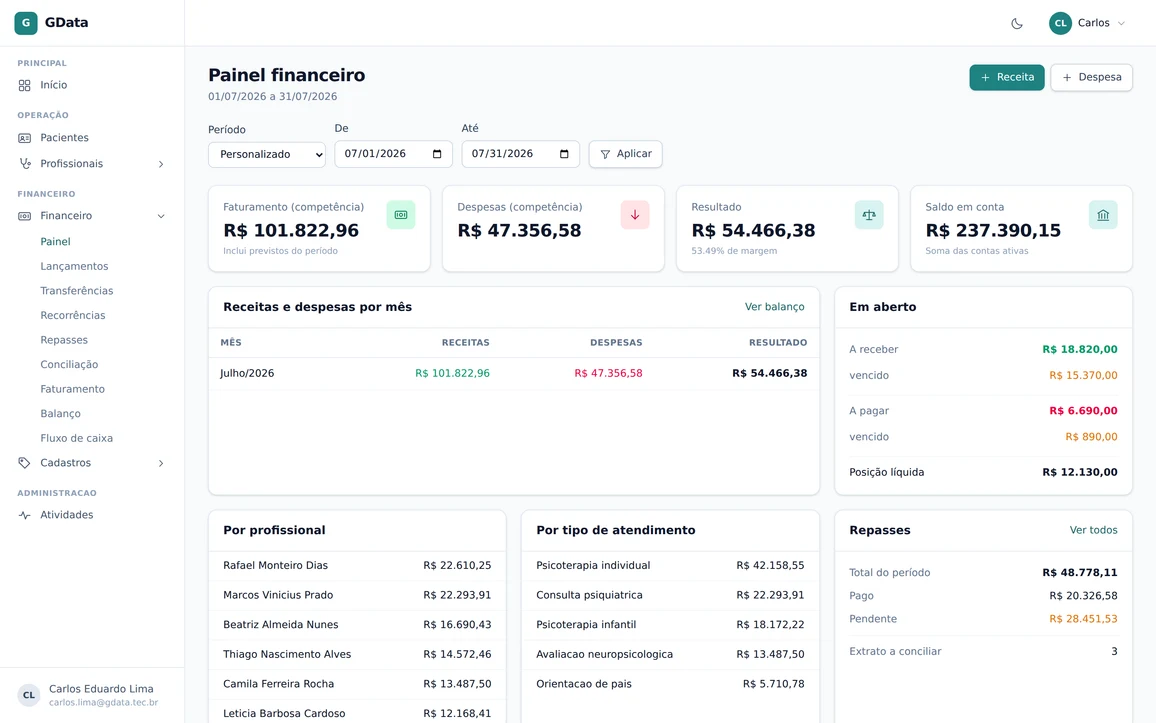Image resolution: width=1156 pixels, height=723 pixels.
Task: Click the Cadastros tag icon
Action: pos(24,463)
